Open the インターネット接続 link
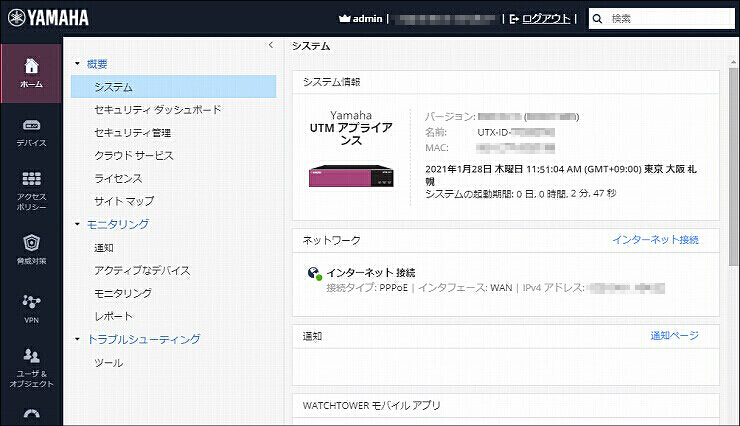Image resolution: width=740 pixels, height=426 pixels. pyautogui.click(x=656, y=240)
